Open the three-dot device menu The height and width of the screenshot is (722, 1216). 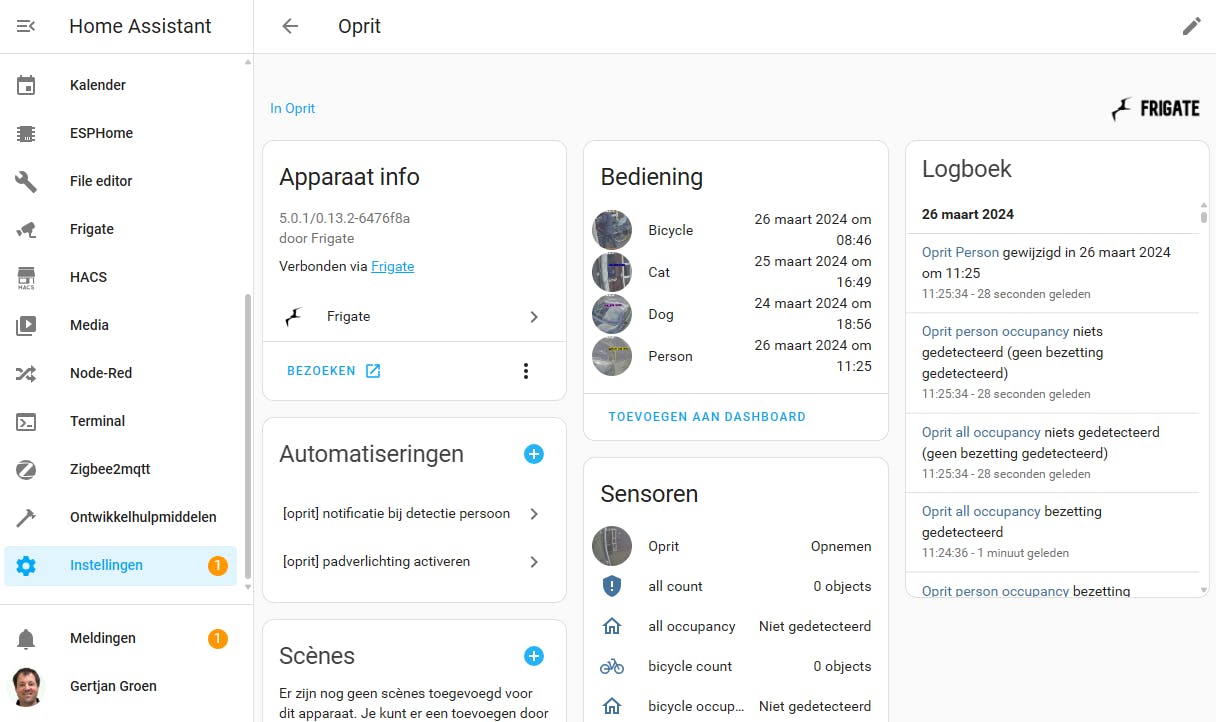[x=526, y=371]
